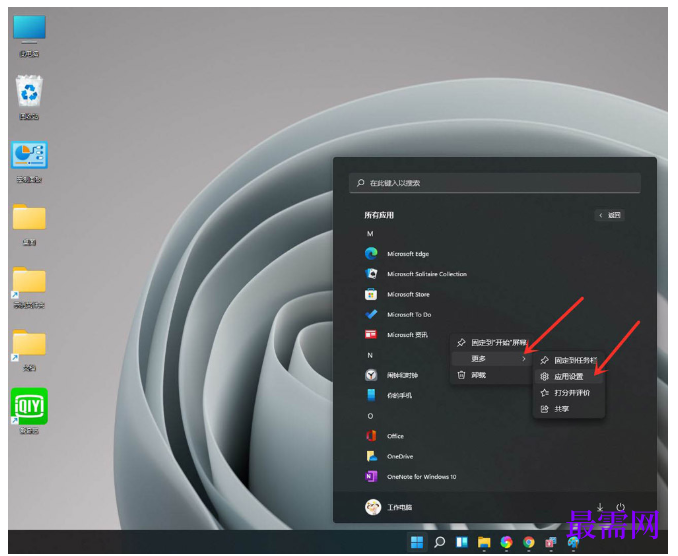Click the red app icon beside Chrome
This screenshot has width=678, height=556.
click(x=551, y=542)
